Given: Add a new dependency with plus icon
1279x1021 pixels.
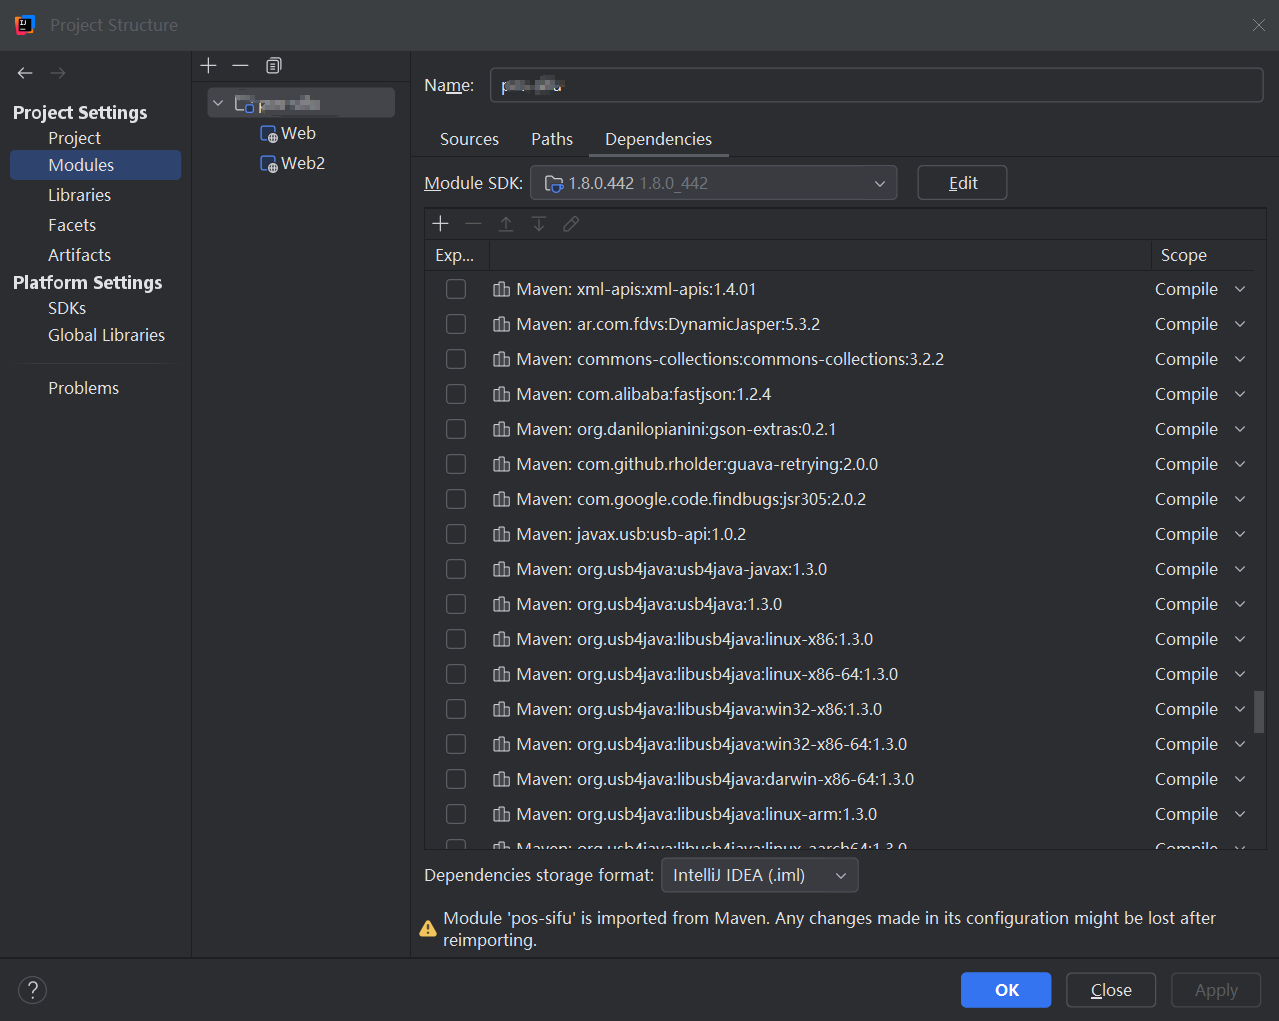Looking at the screenshot, I should [x=440, y=224].
